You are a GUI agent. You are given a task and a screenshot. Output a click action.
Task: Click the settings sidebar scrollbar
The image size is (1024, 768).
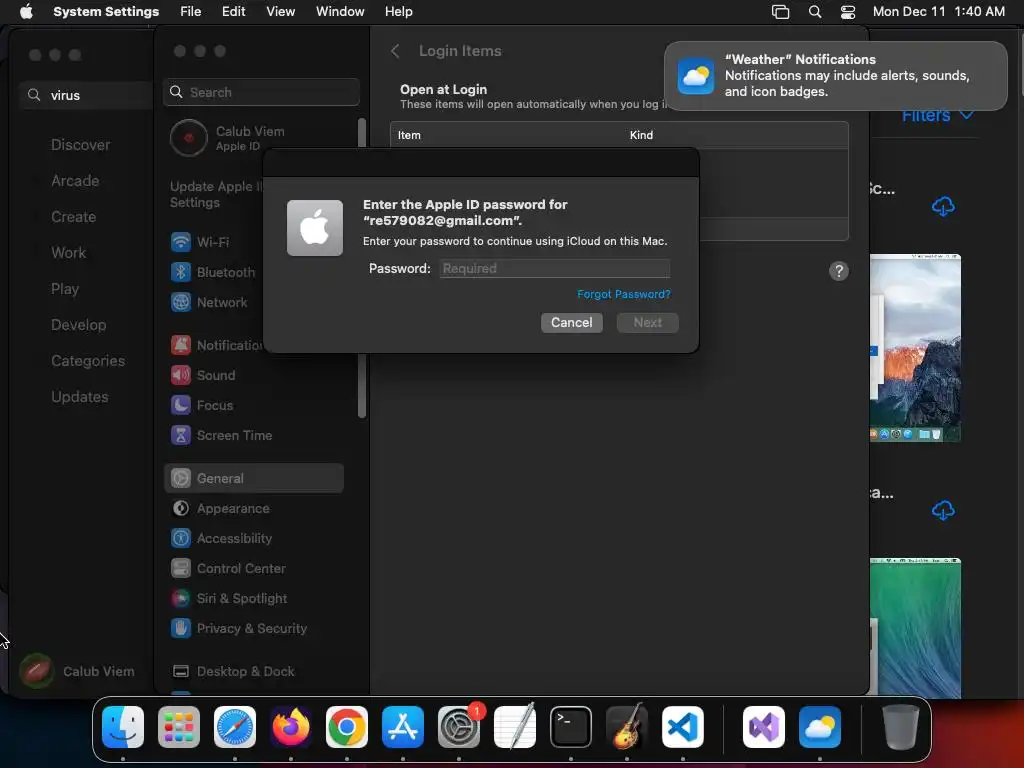[362, 268]
